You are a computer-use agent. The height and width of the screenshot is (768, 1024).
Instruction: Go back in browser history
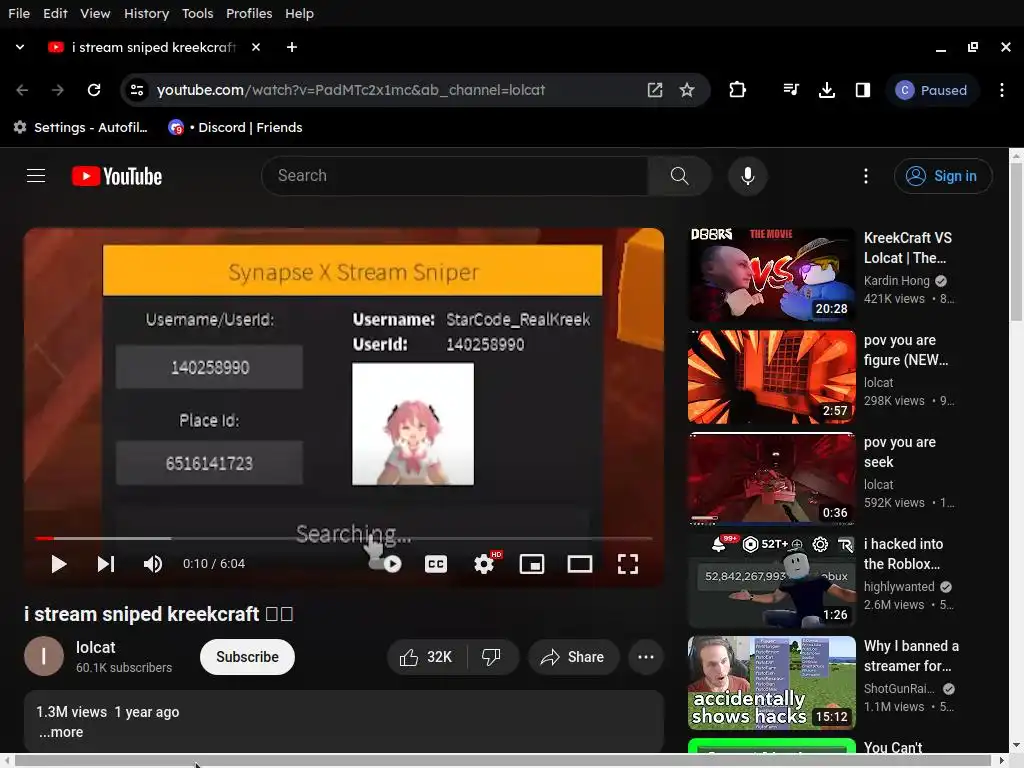click(x=22, y=90)
